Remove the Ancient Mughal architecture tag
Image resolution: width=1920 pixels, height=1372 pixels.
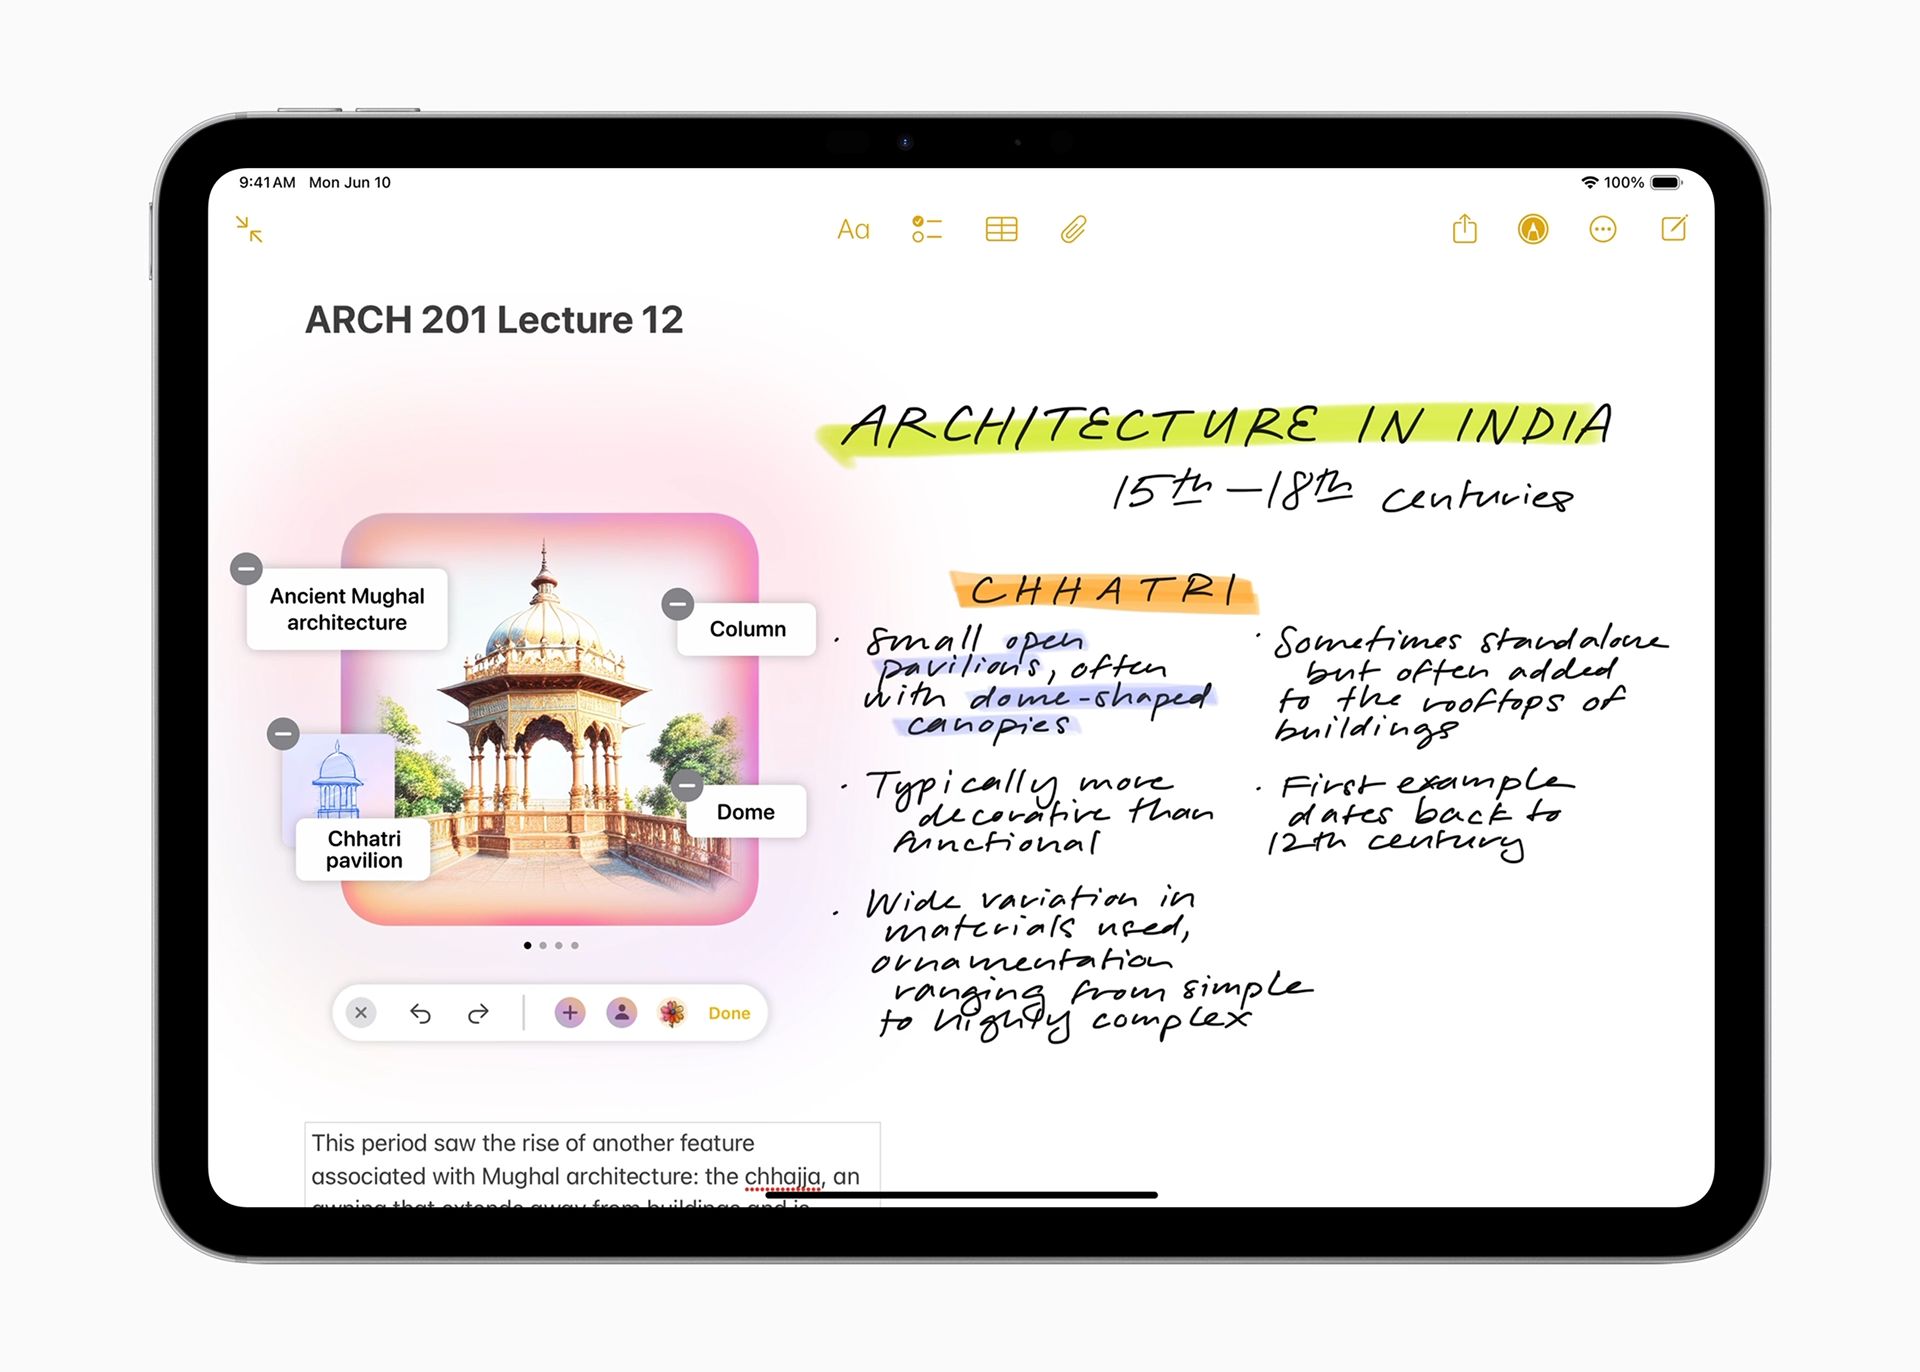coord(246,569)
